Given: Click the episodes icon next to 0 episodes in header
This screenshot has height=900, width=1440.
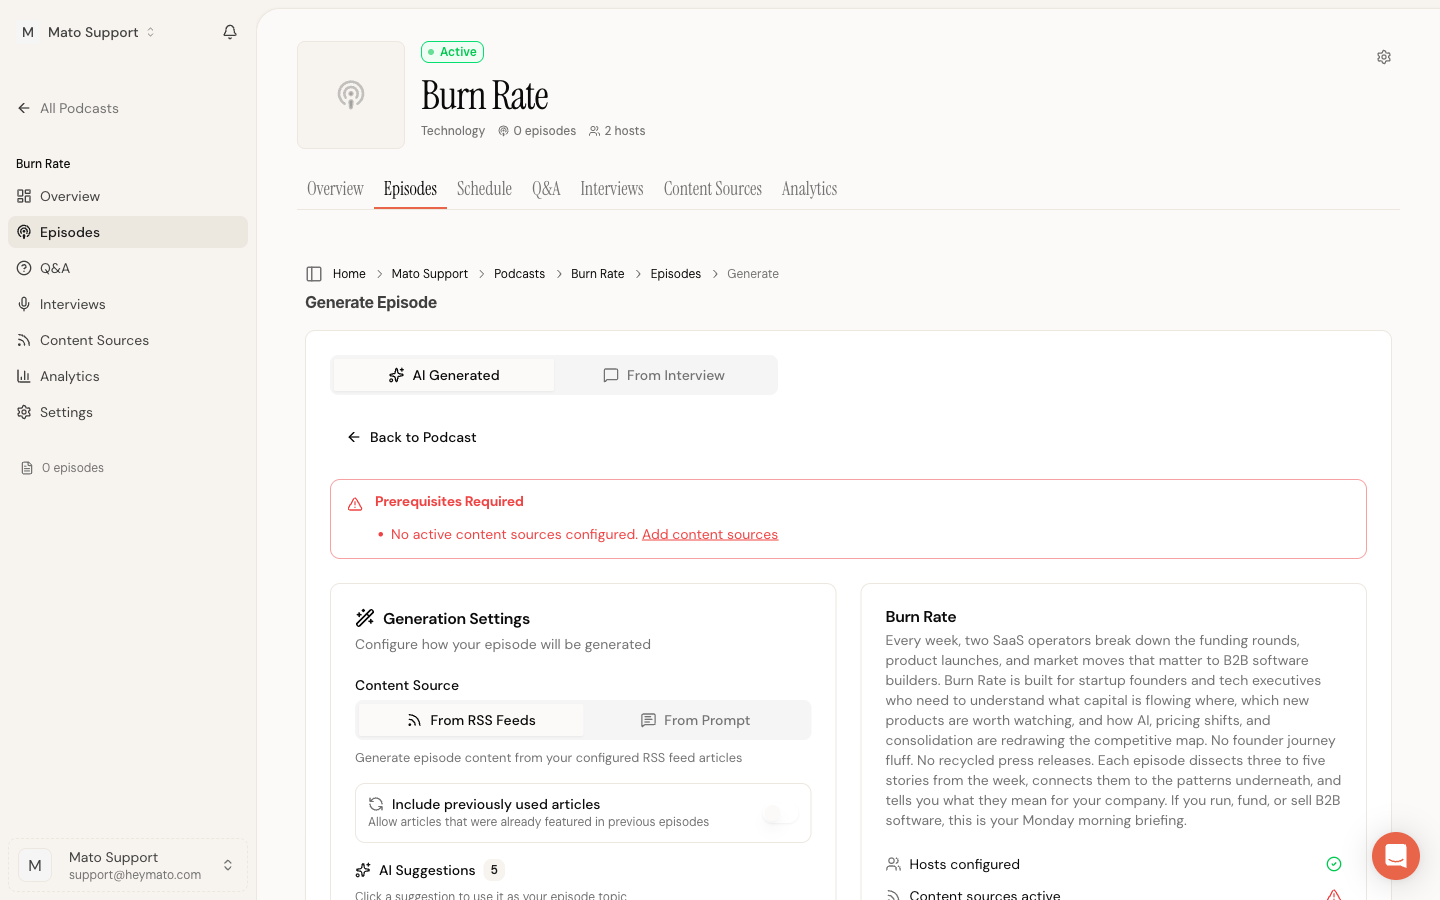Looking at the screenshot, I should pyautogui.click(x=504, y=131).
